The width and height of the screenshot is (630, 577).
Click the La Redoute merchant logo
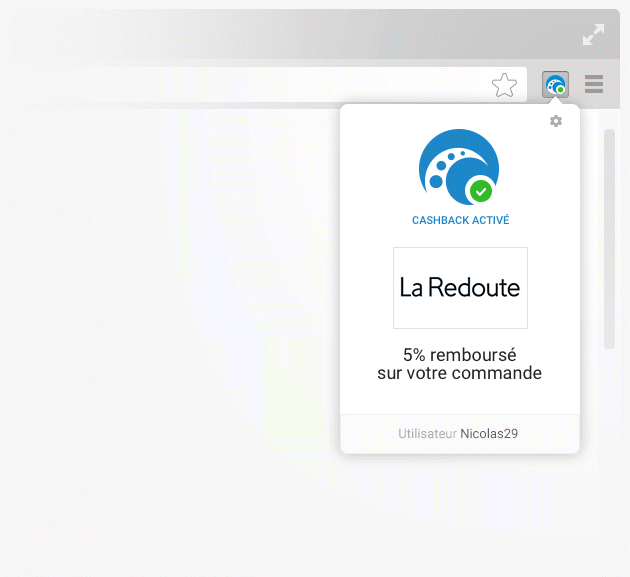coord(460,288)
